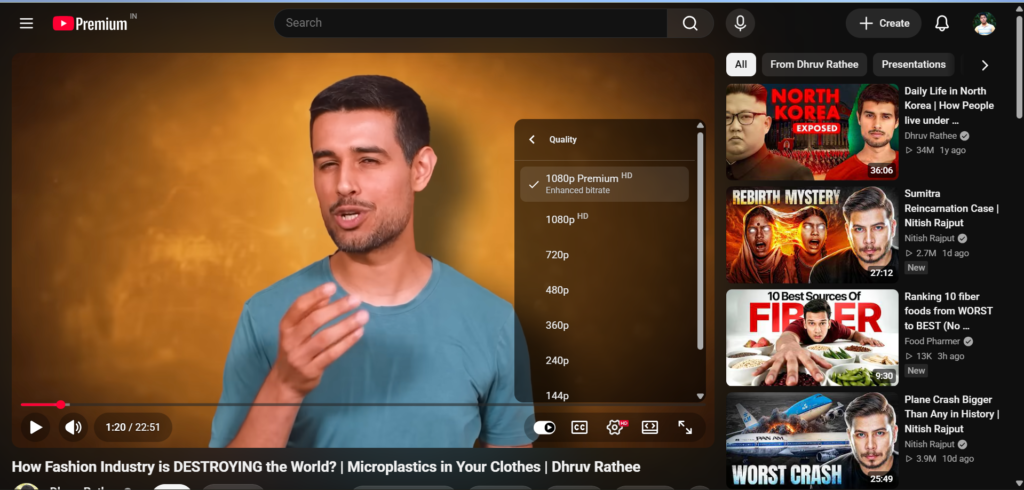The height and width of the screenshot is (490, 1024).
Task: Choose 360p quality
Action: click(604, 325)
